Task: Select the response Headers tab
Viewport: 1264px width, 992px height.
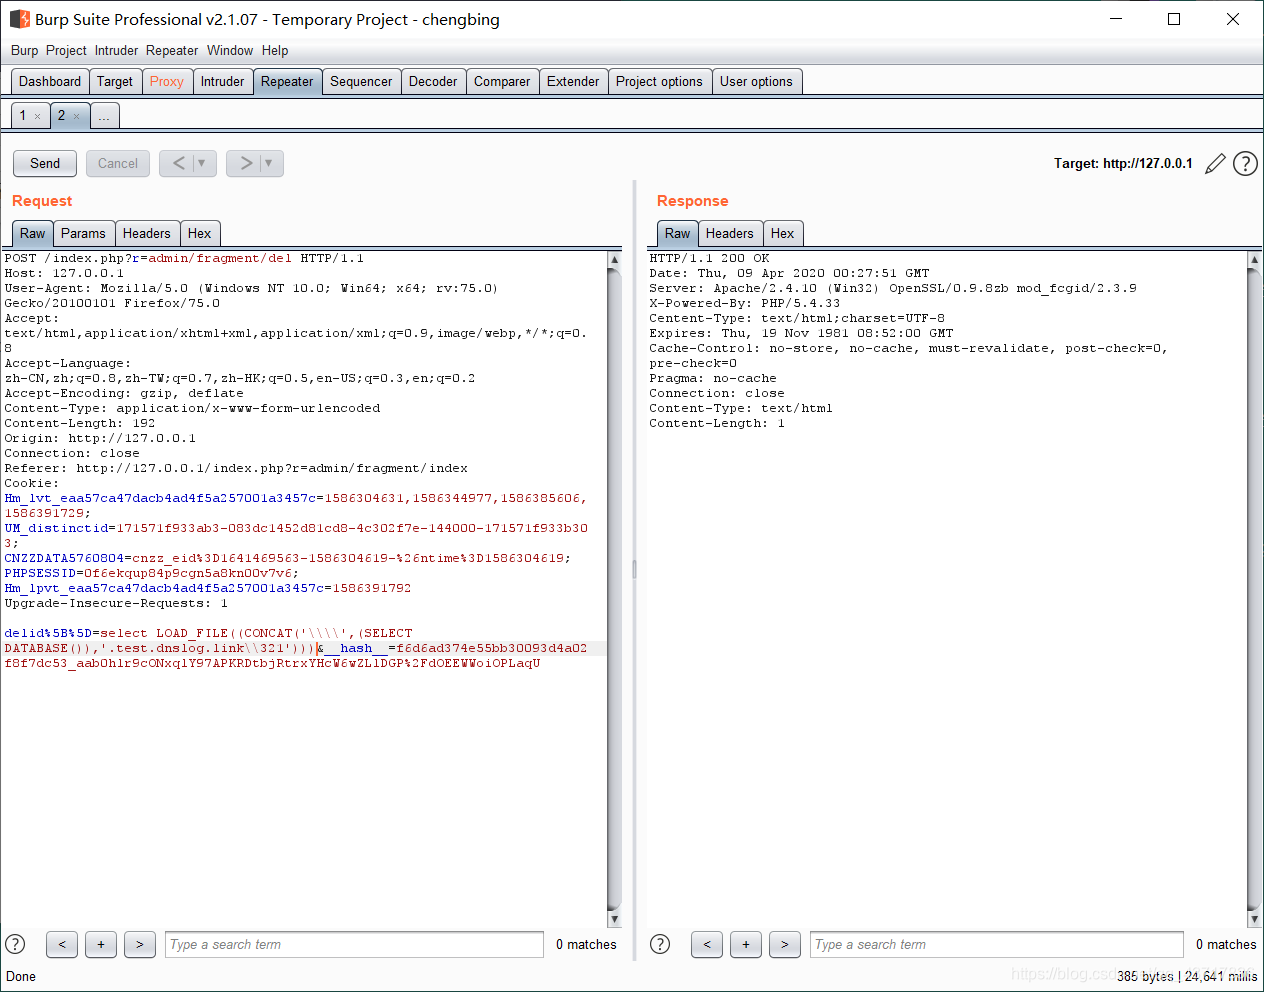Action: 730,234
